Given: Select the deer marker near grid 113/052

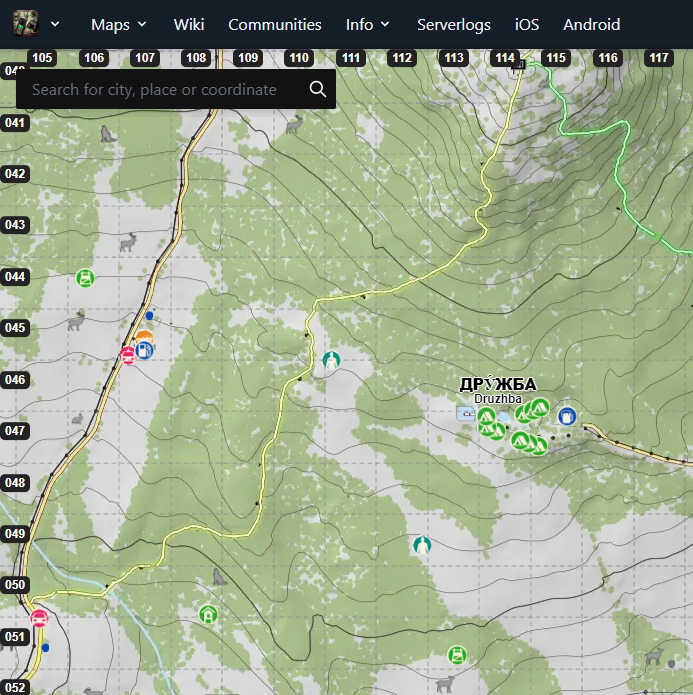Looking at the screenshot, I should coord(446,684).
